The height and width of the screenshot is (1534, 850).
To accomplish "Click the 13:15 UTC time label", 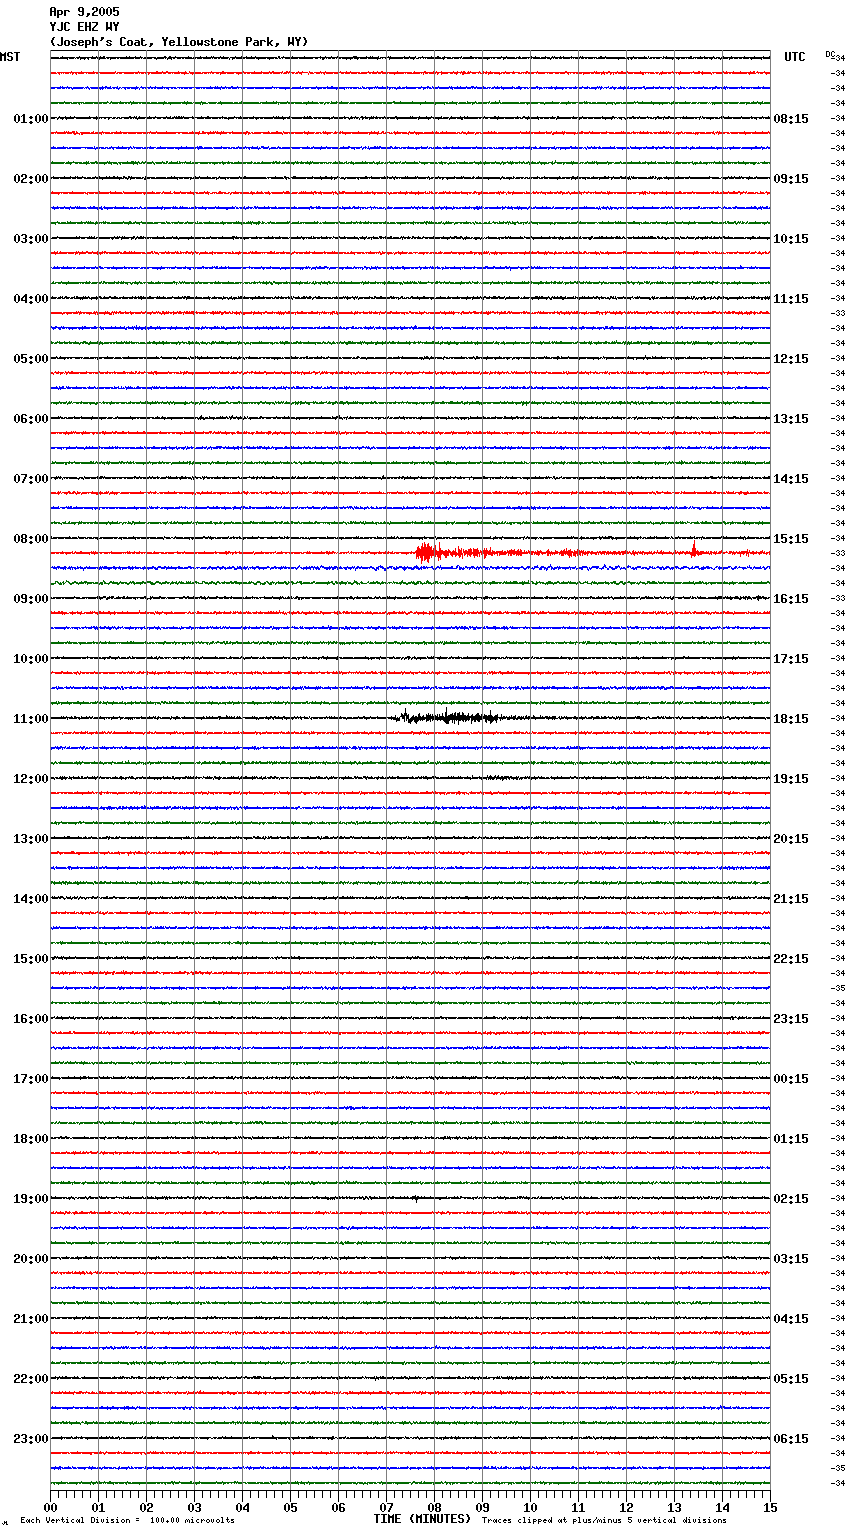I will (x=791, y=419).
